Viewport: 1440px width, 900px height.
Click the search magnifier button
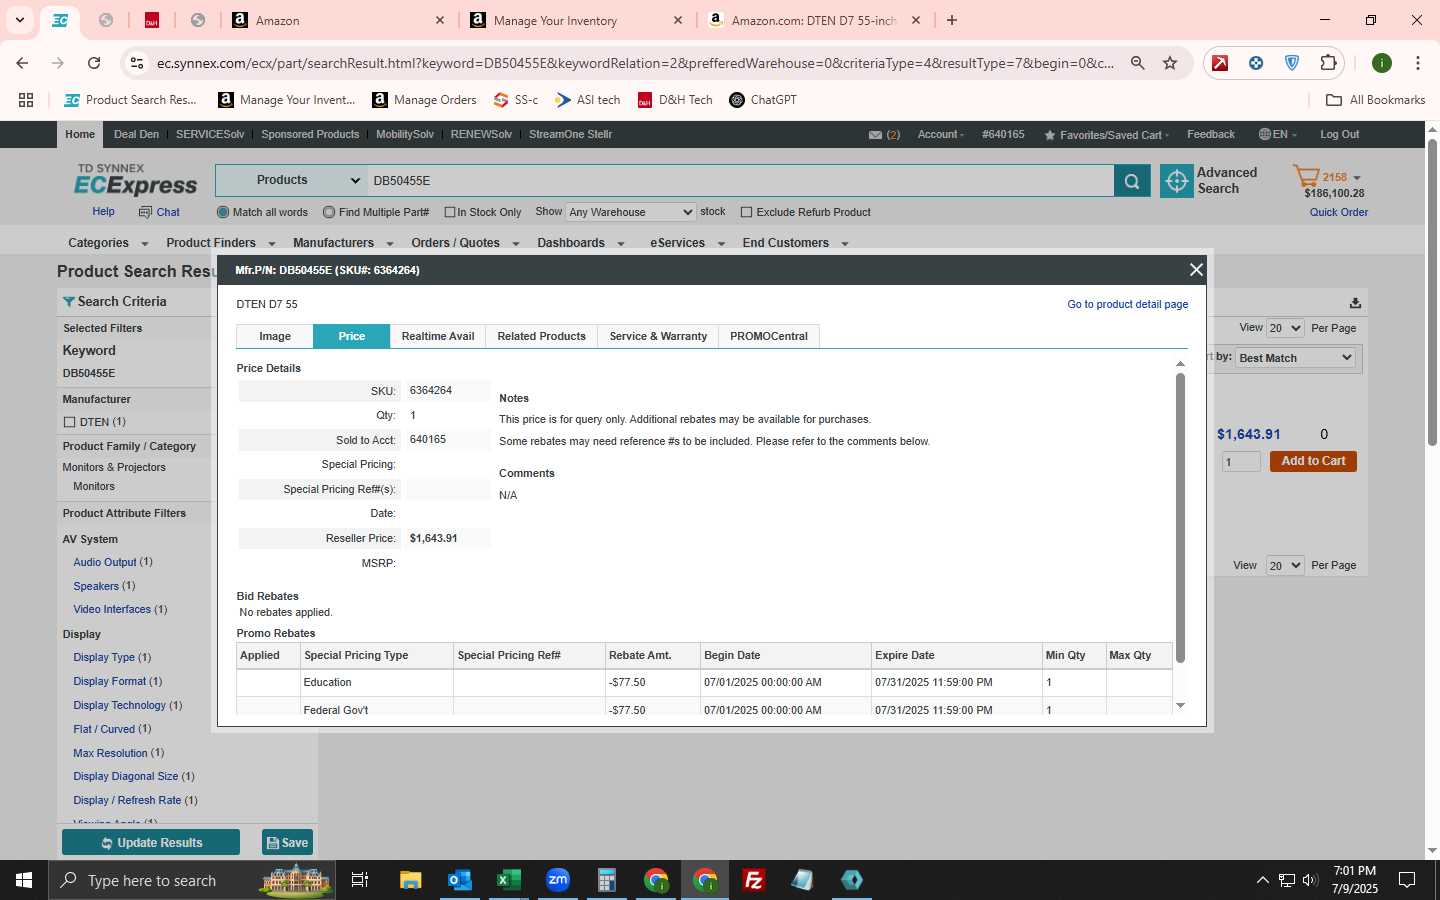coord(1132,181)
